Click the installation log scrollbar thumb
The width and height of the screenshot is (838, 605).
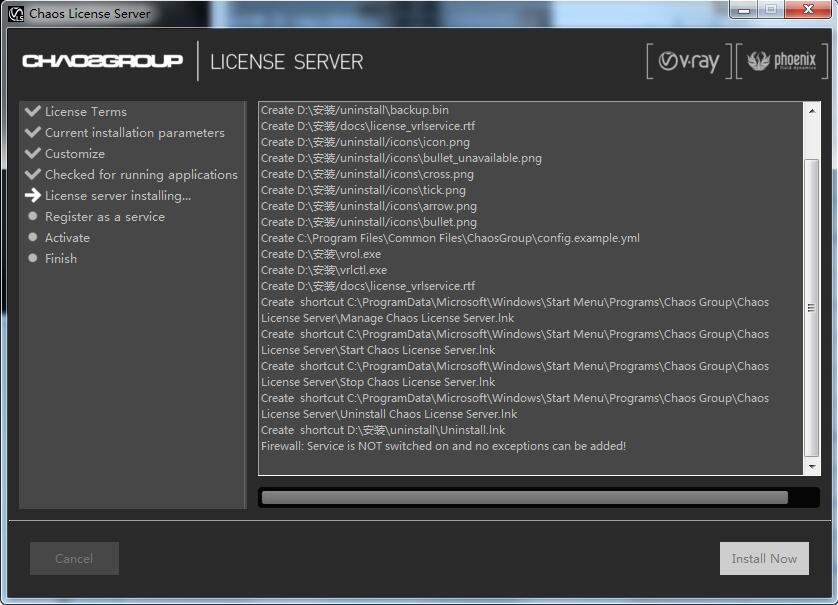812,307
